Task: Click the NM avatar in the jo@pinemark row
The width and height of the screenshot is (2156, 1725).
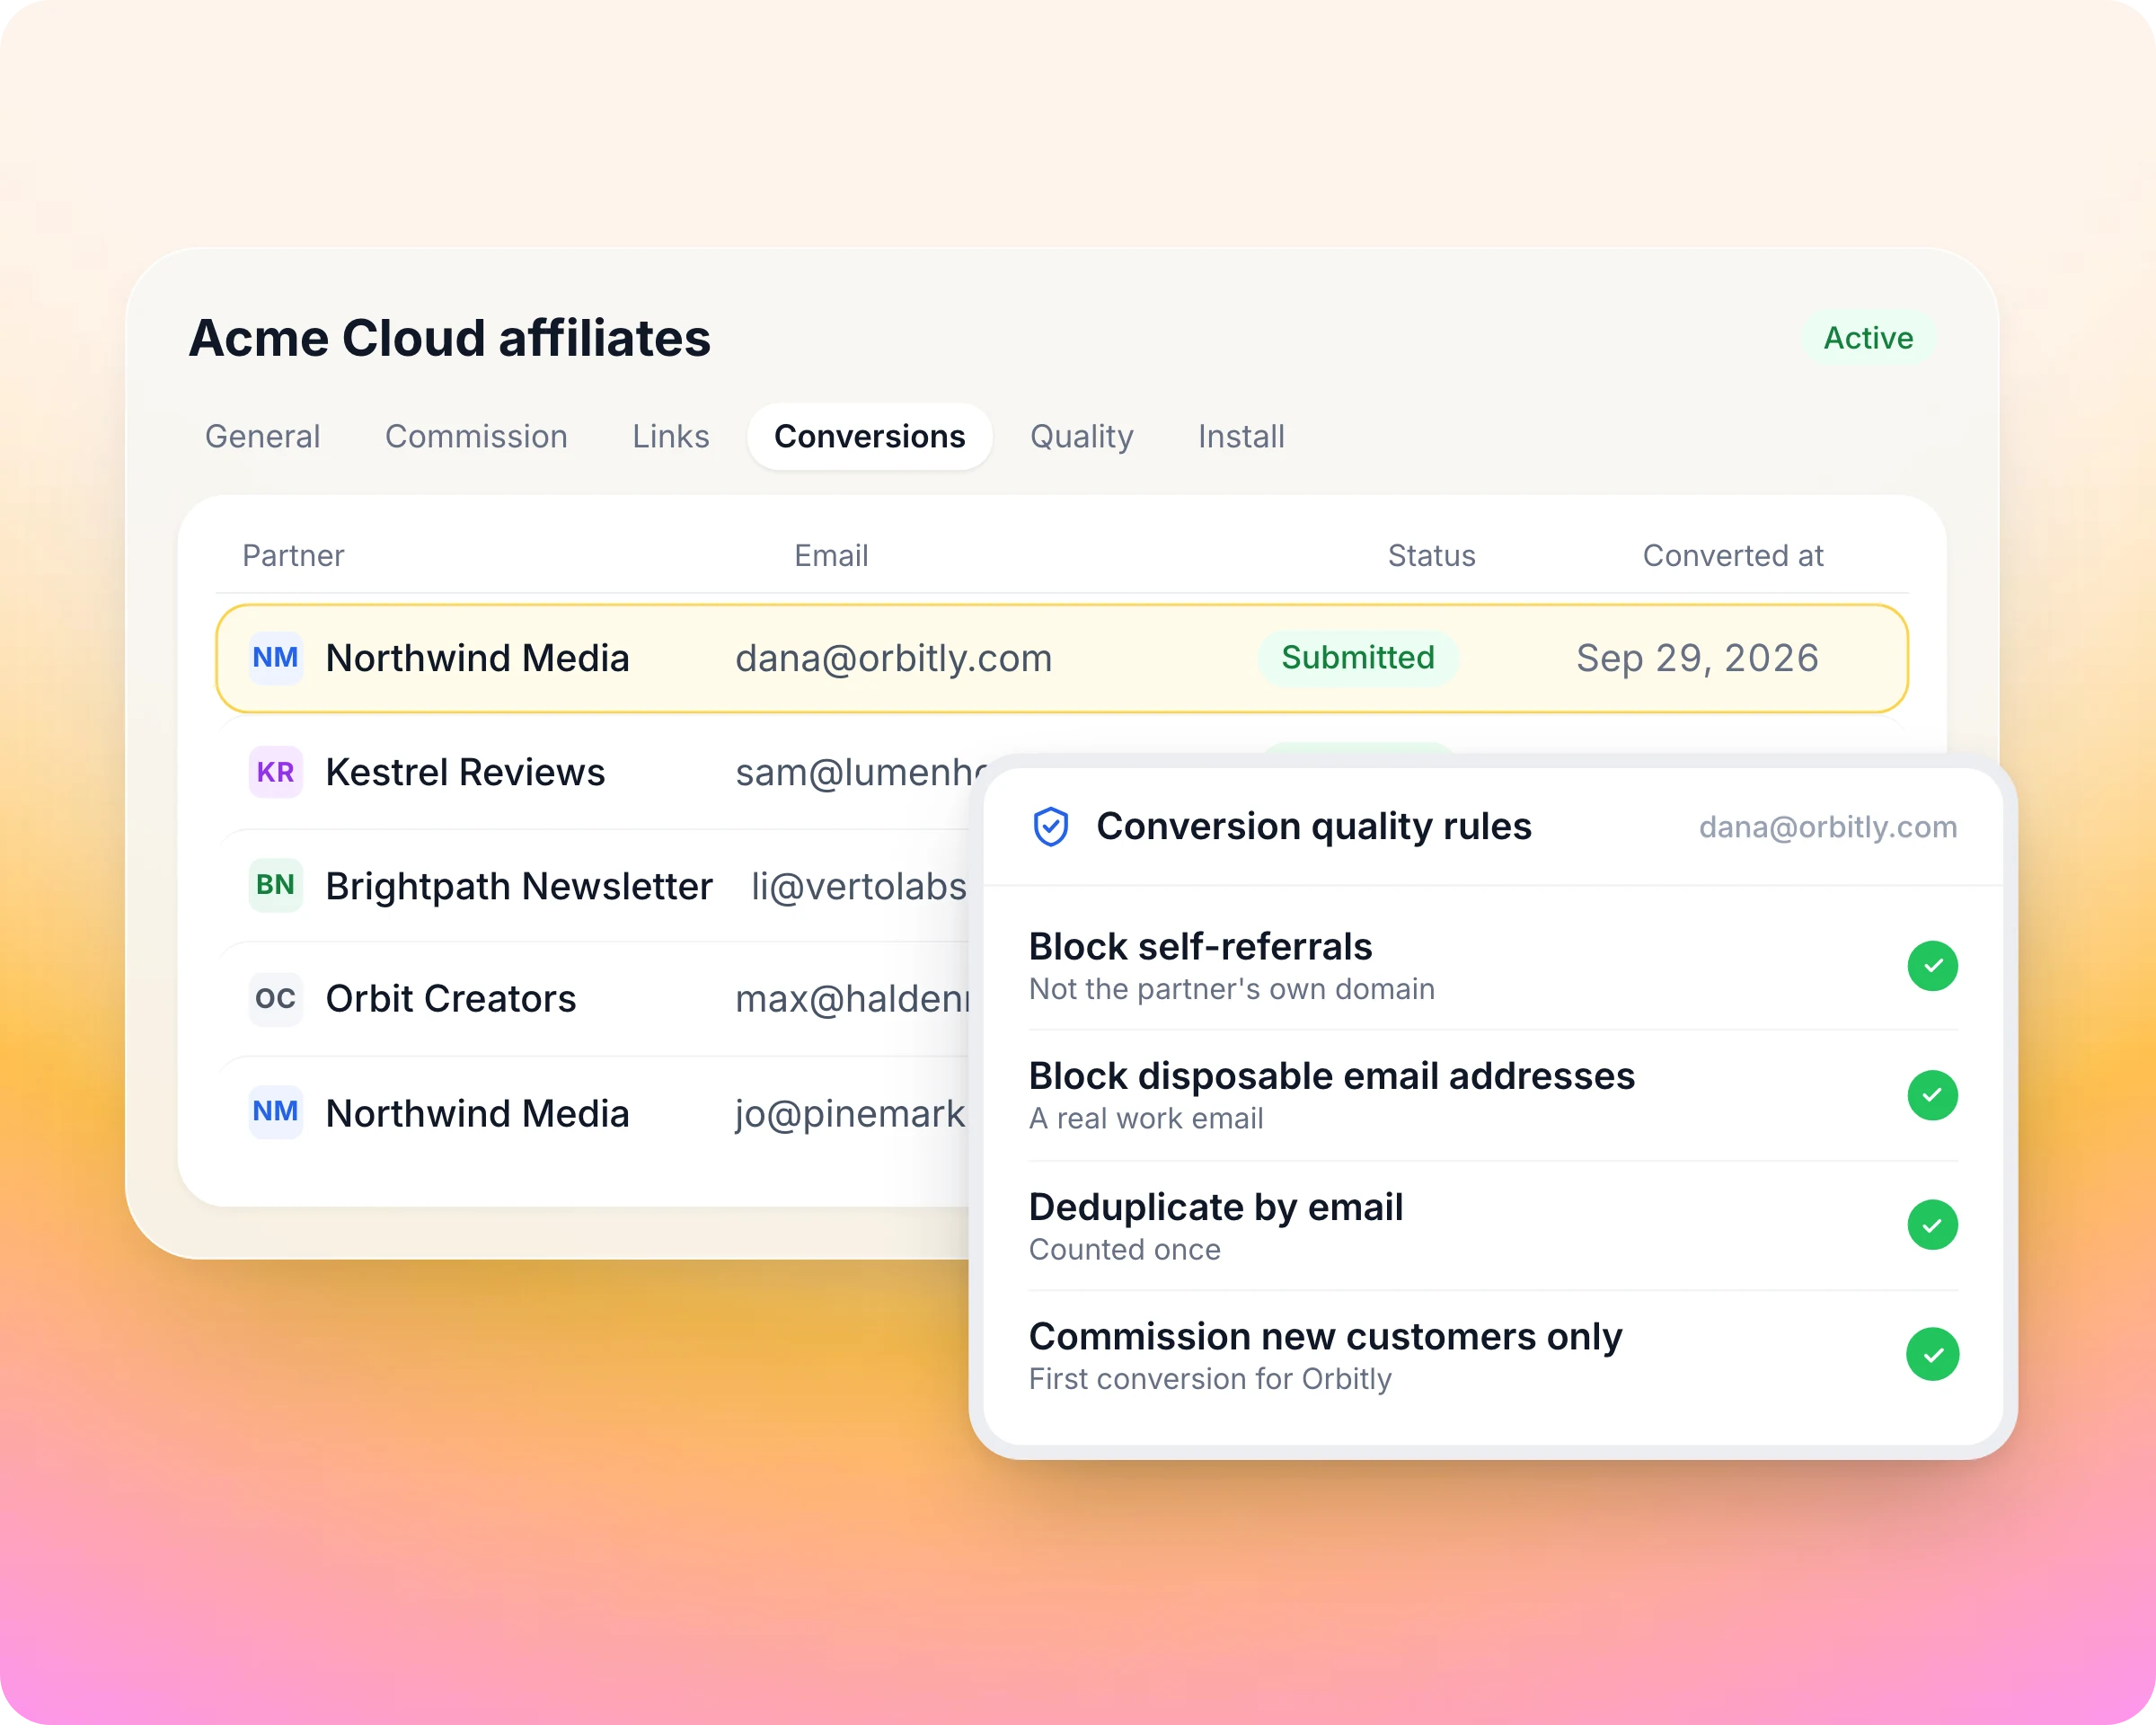Action: click(x=275, y=1112)
